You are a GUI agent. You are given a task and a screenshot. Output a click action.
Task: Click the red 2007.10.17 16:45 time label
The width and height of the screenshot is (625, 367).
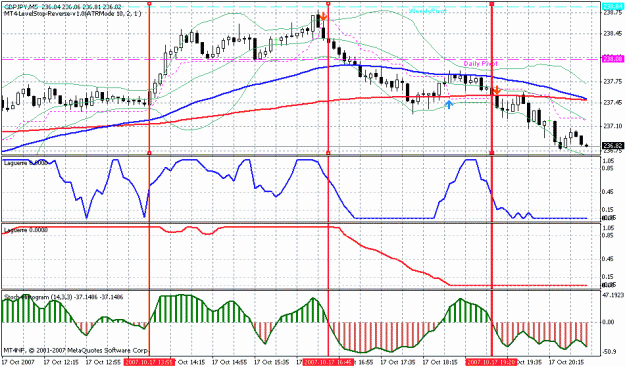point(328,362)
